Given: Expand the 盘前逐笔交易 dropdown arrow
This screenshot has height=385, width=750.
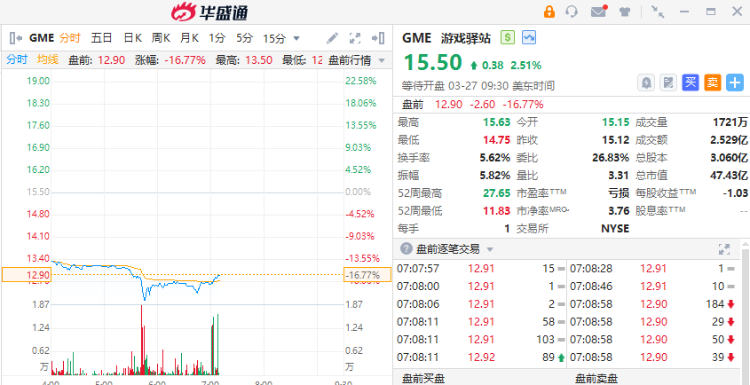Looking at the screenshot, I should (489, 249).
